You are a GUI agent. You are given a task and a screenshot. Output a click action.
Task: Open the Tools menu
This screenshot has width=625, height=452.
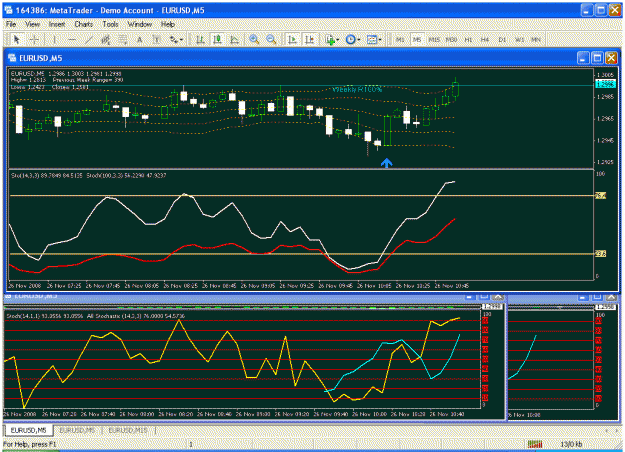tap(110, 24)
